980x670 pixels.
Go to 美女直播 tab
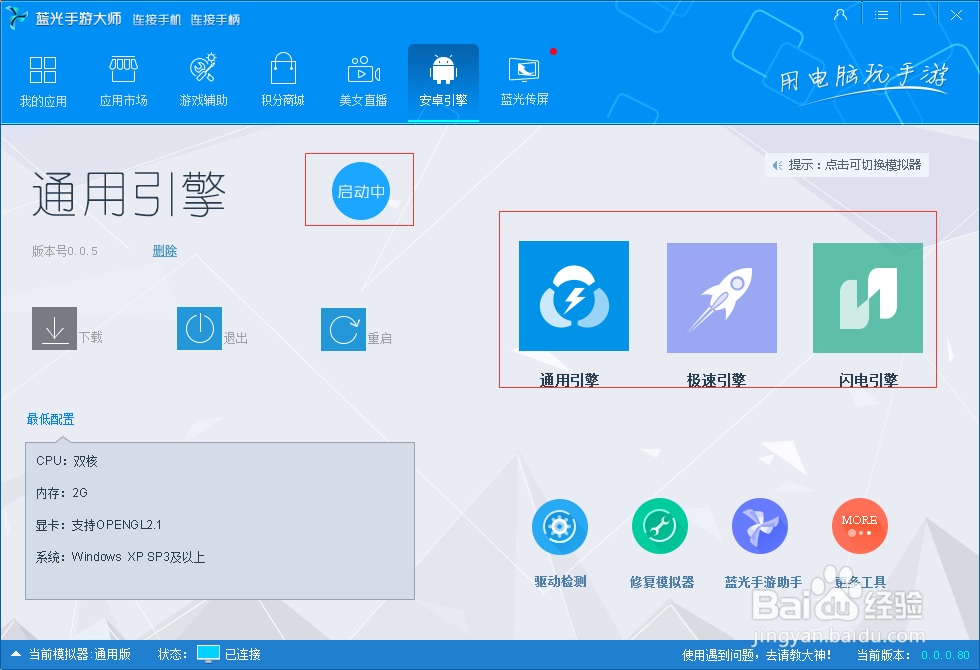[x=363, y=82]
